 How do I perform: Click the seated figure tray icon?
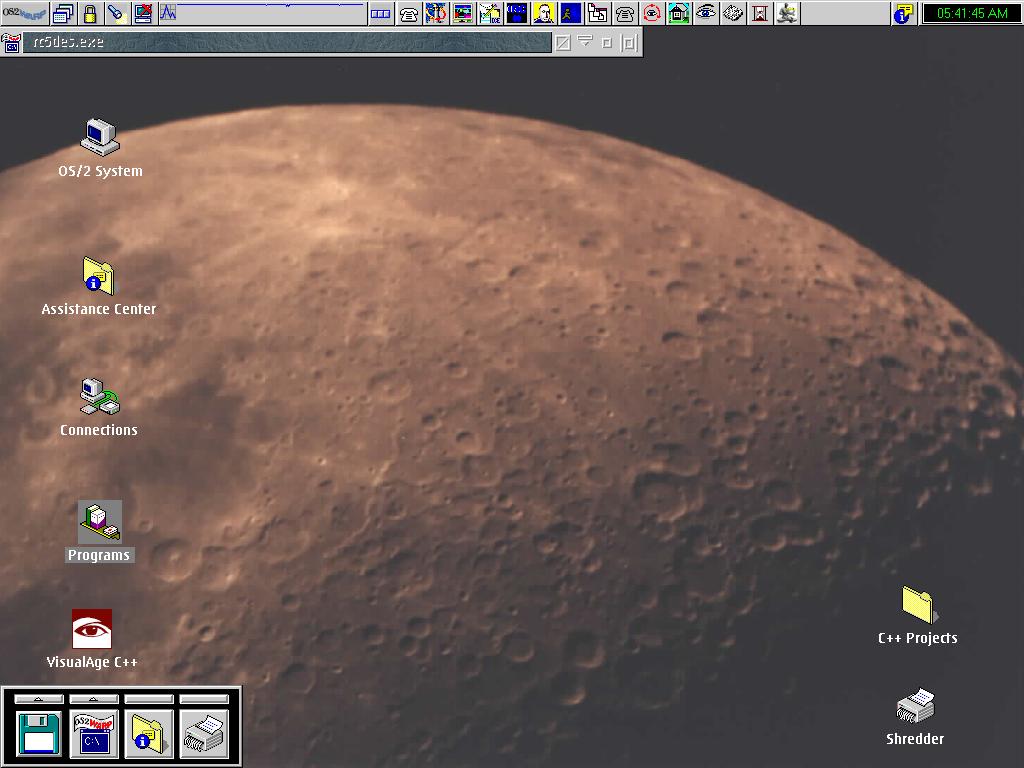[x=787, y=13]
